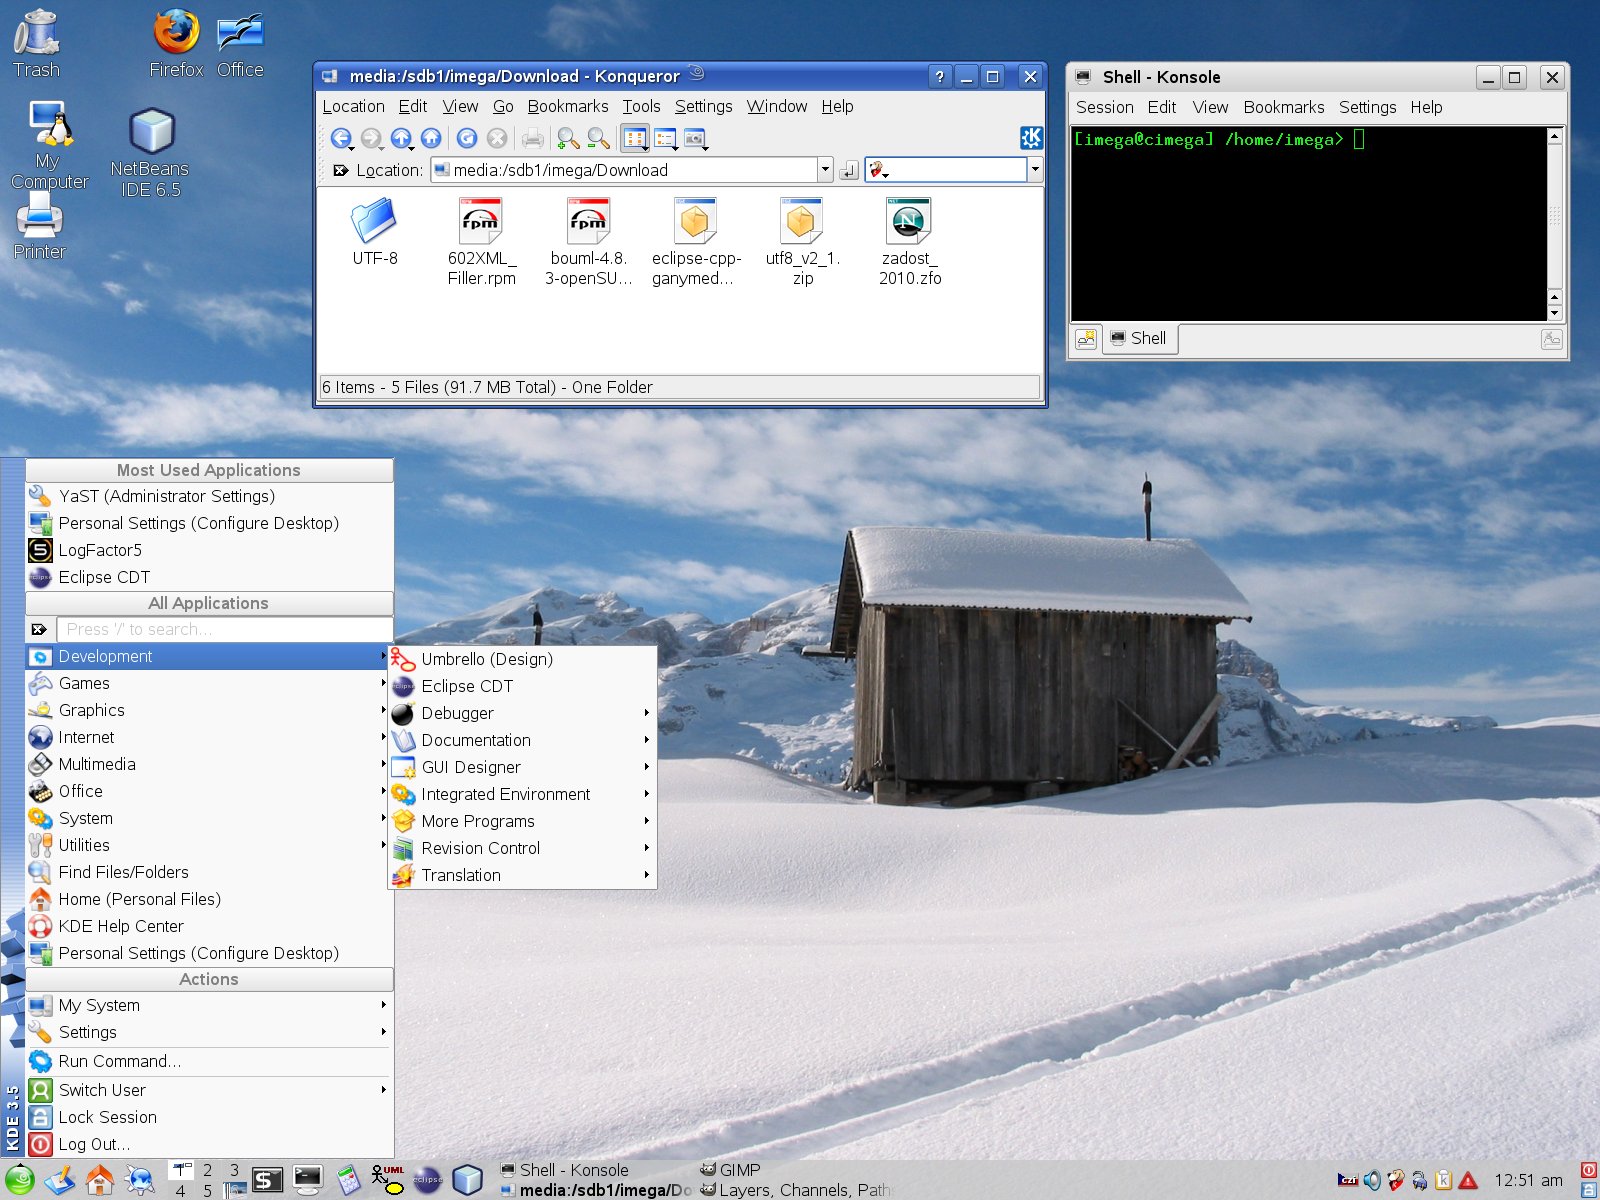This screenshot has width=1600, height=1200.
Task: Open the location history dropdown arrow
Action: coord(825,170)
